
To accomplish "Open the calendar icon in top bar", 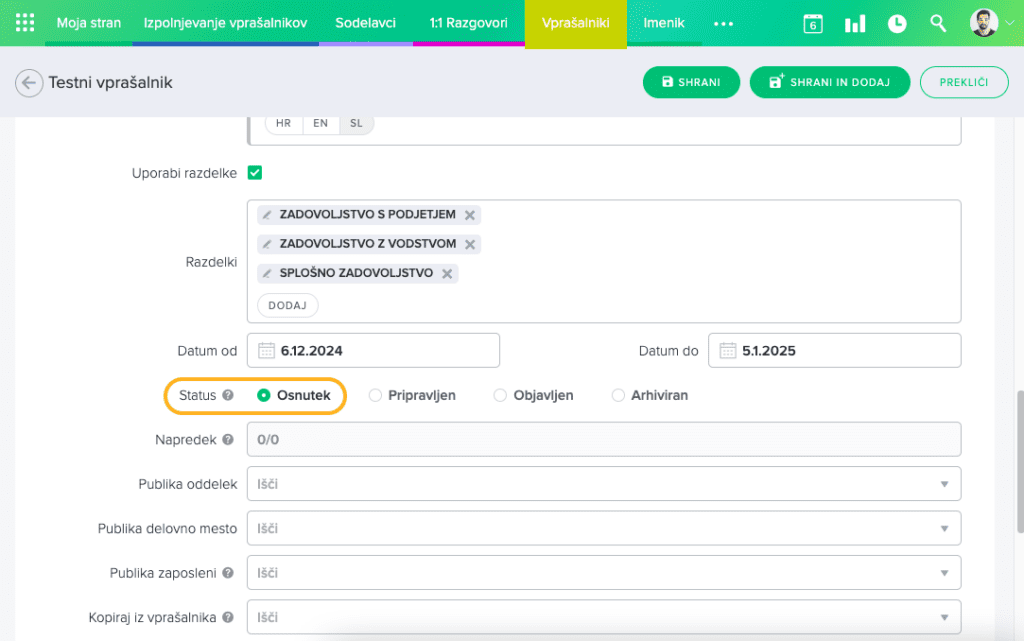I will click(x=813, y=24).
